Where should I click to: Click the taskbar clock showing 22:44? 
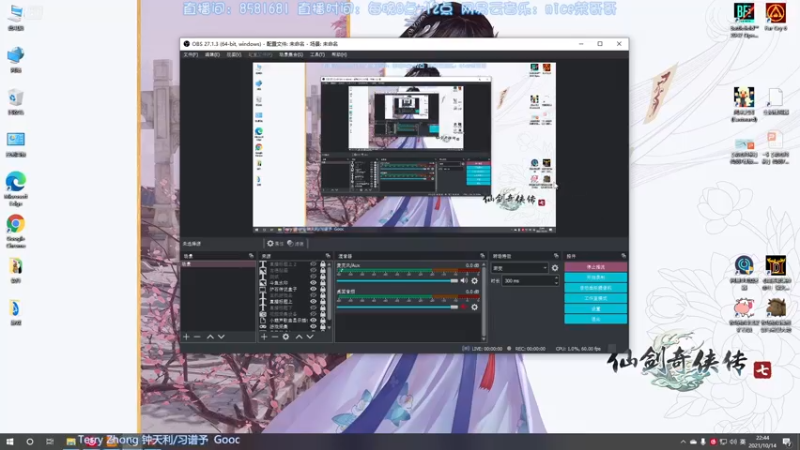click(x=763, y=442)
